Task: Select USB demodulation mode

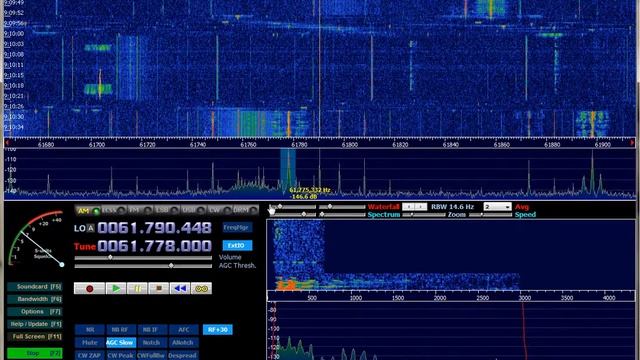Action: [193, 211]
